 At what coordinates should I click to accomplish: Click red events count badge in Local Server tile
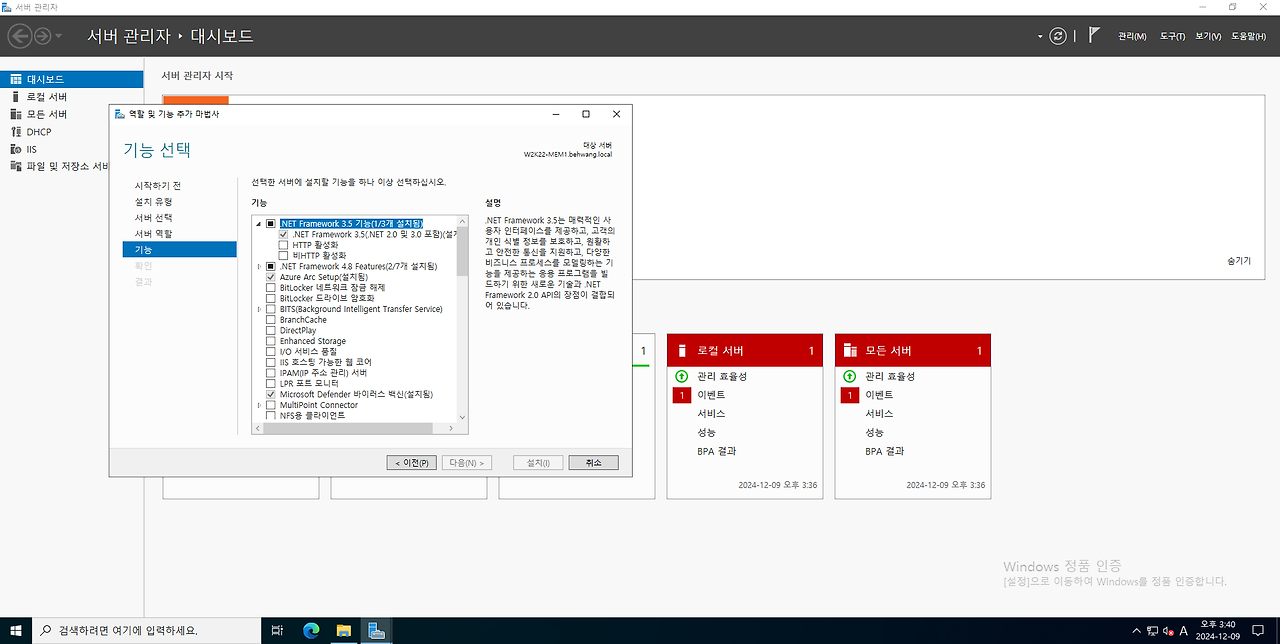click(681, 395)
